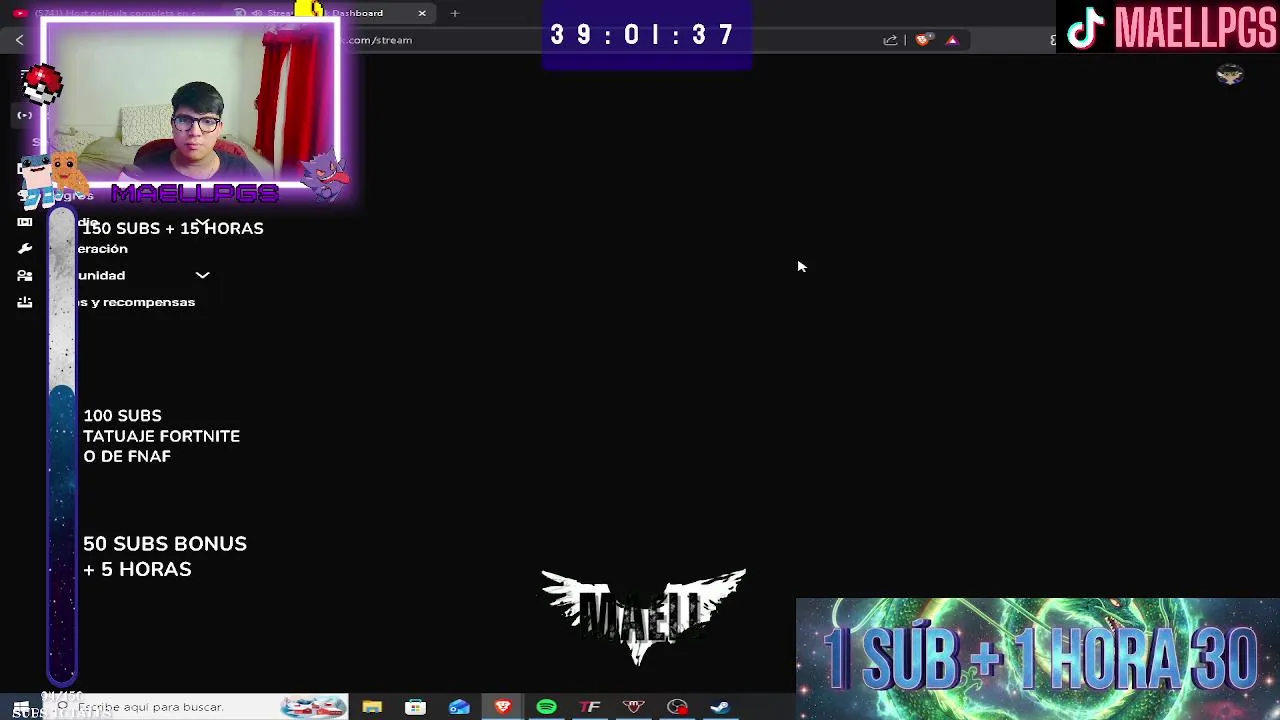Screen dimensions: 1280x720
Task: Open Brave browser from taskbar
Action: [503, 707]
